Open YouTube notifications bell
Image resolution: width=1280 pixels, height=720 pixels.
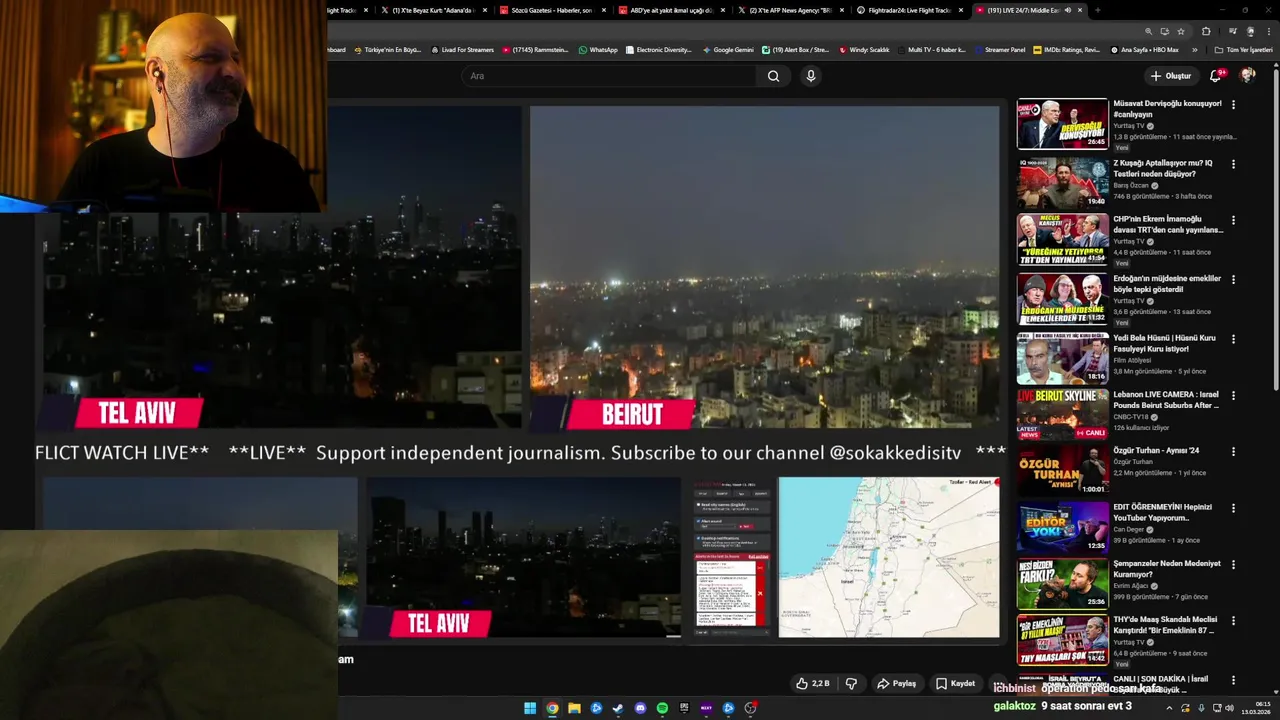pyautogui.click(x=1216, y=76)
